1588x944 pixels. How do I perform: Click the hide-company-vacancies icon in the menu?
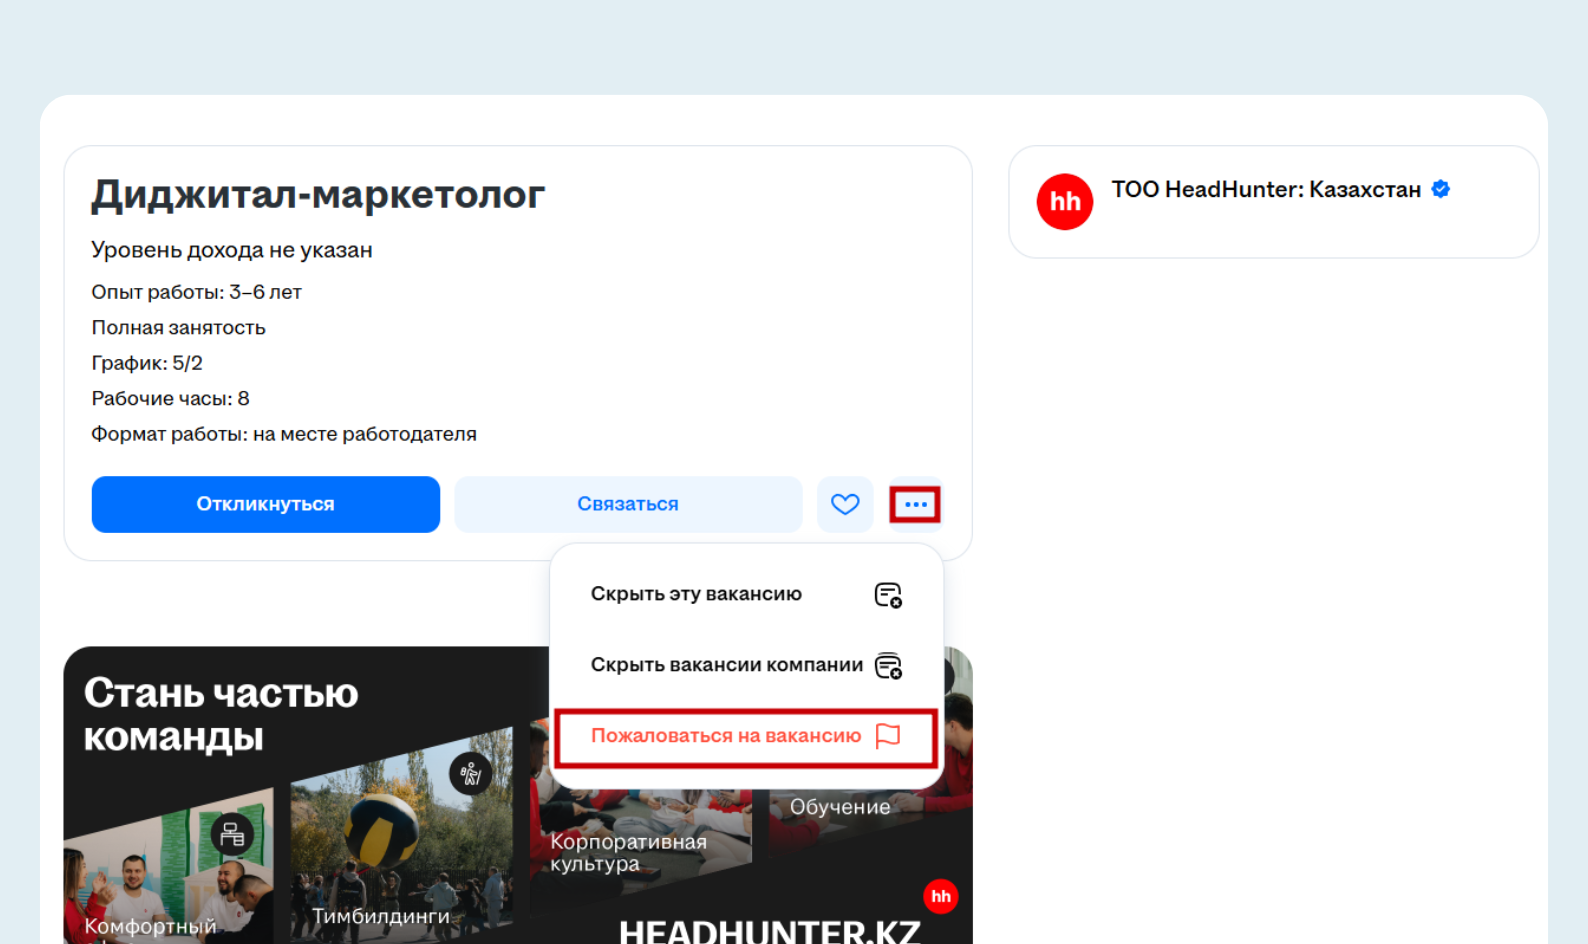(888, 666)
